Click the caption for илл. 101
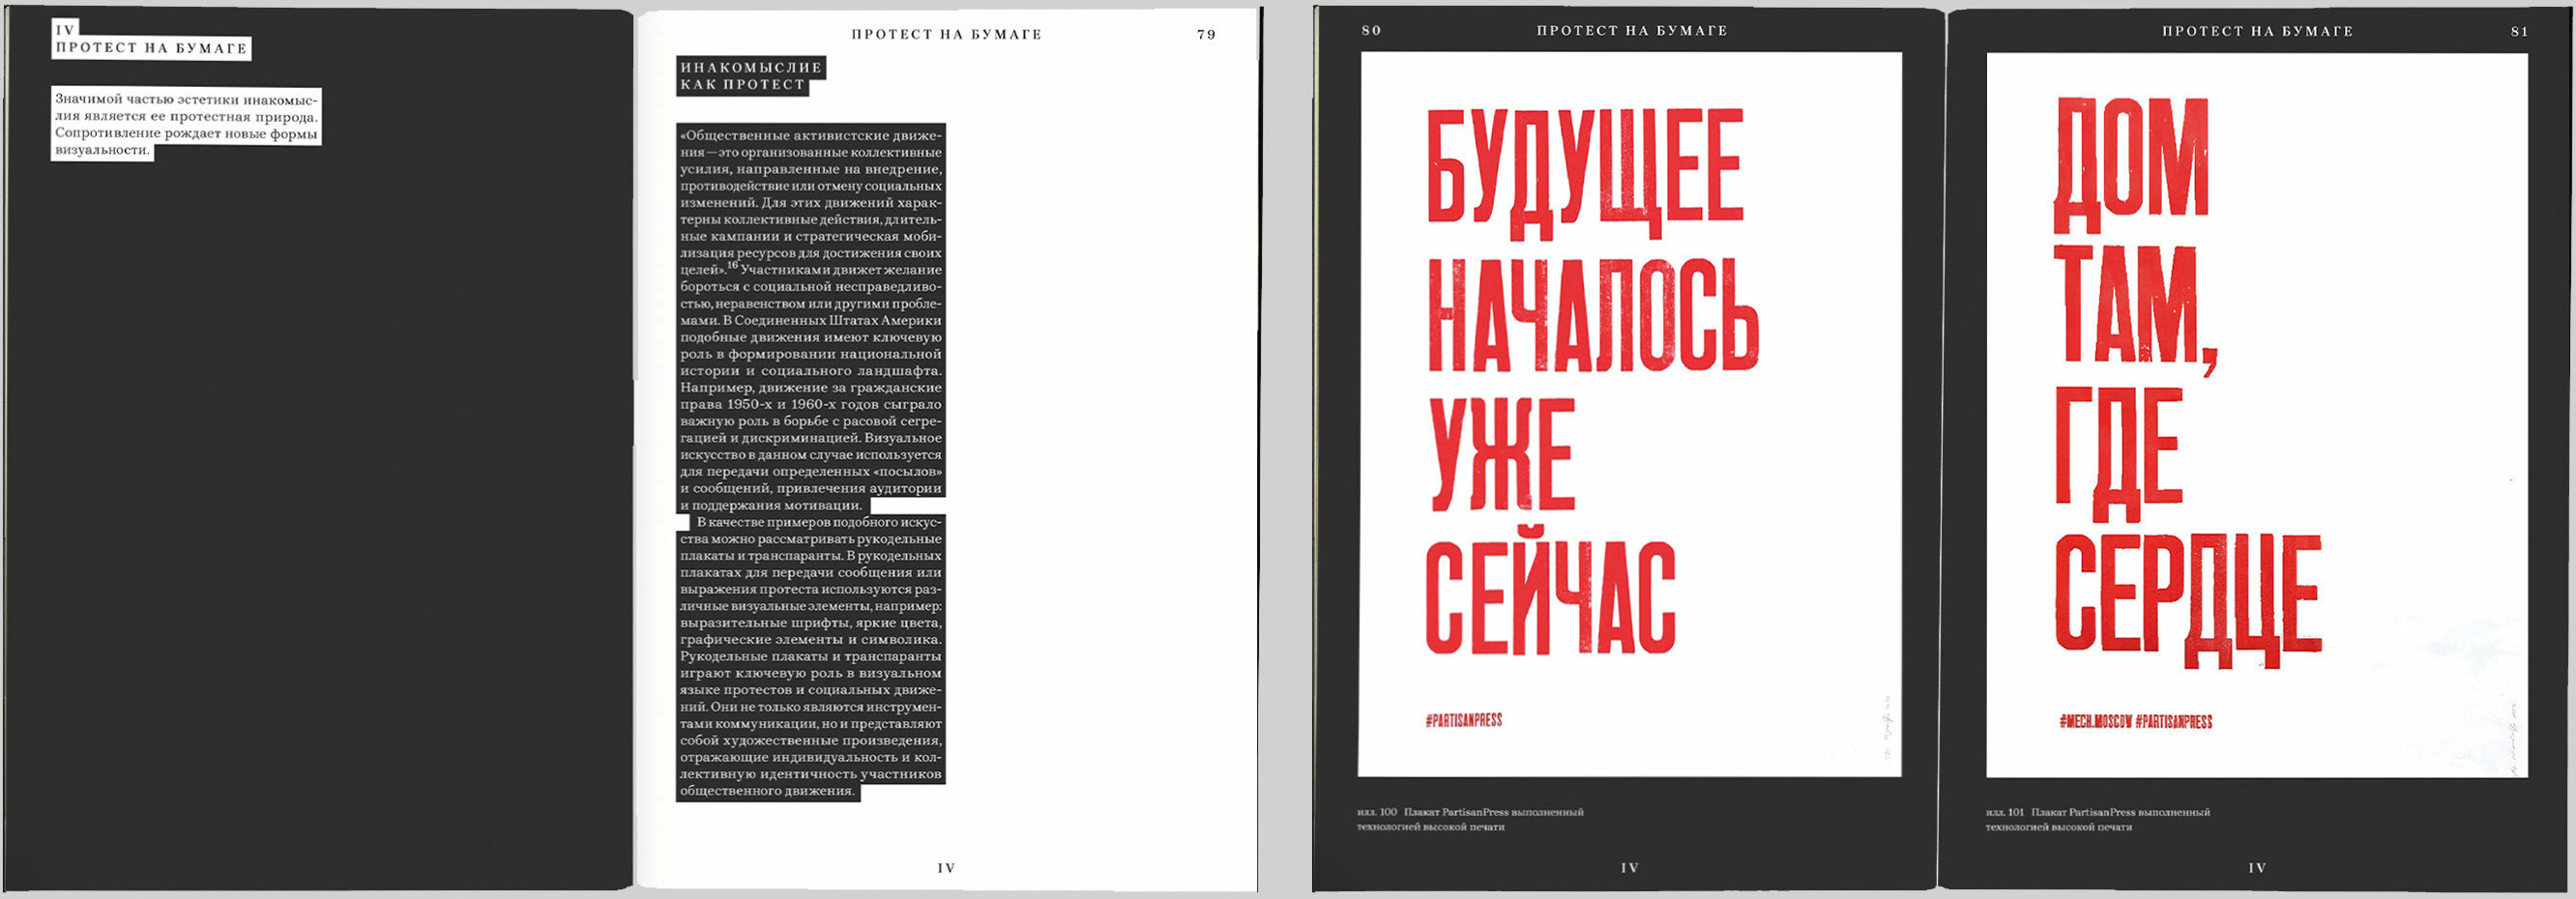2576x899 pixels. point(2097,819)
